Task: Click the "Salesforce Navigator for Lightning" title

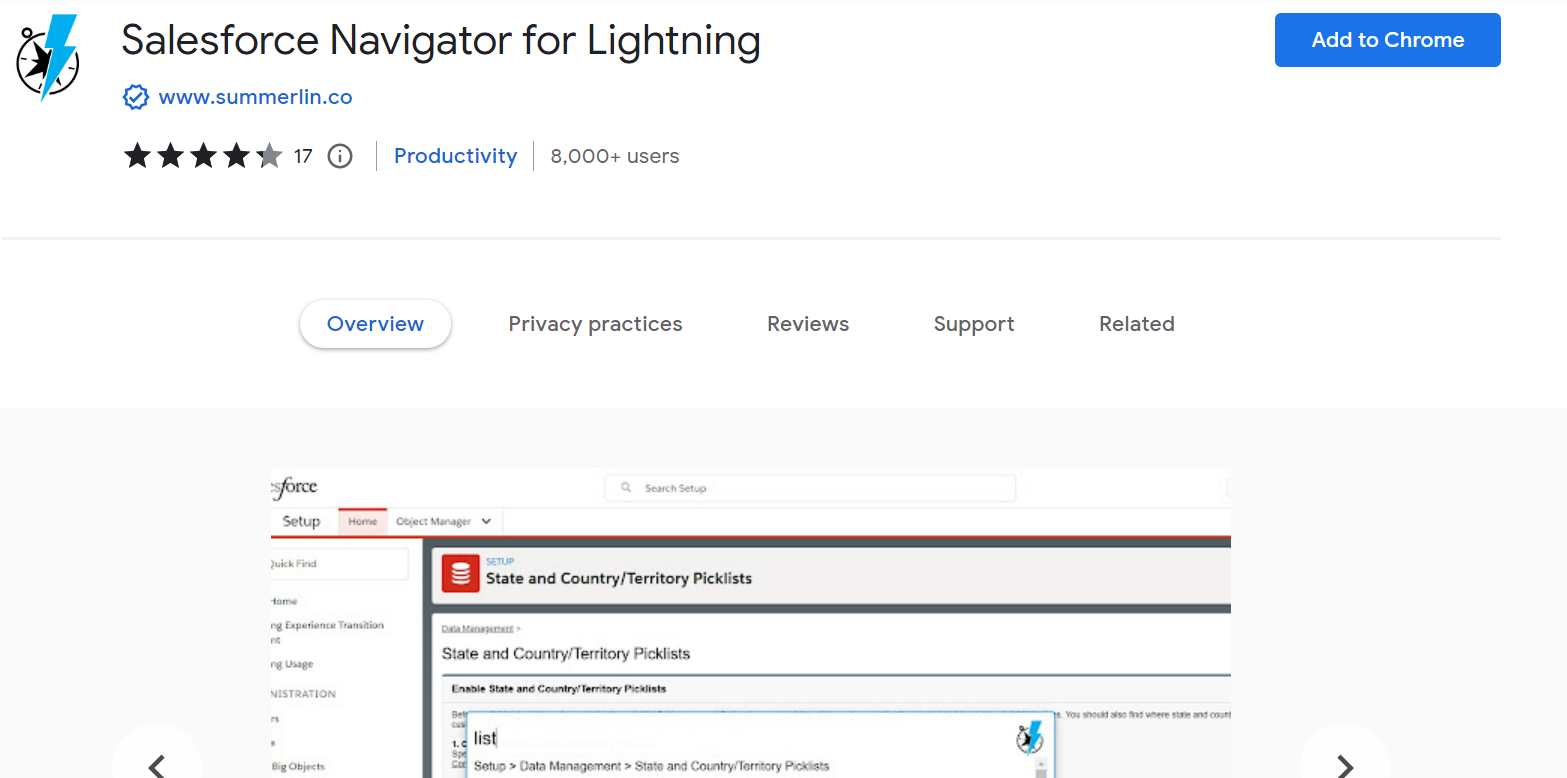Action: click(441, 40)
